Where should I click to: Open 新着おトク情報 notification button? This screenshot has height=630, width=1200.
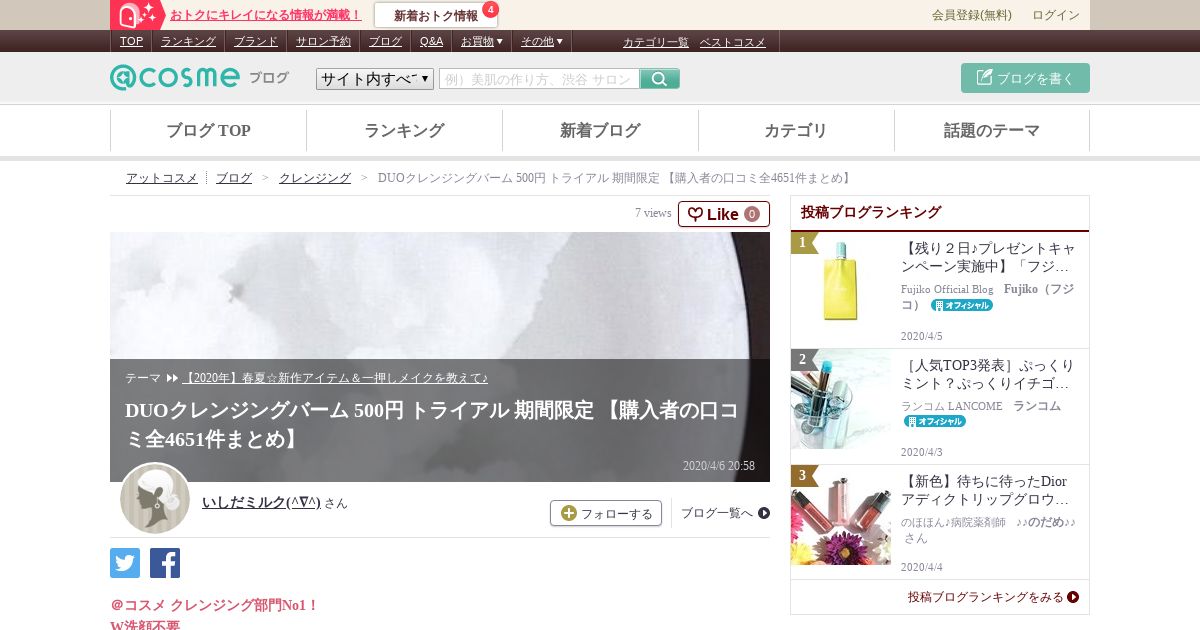(436, 15)
